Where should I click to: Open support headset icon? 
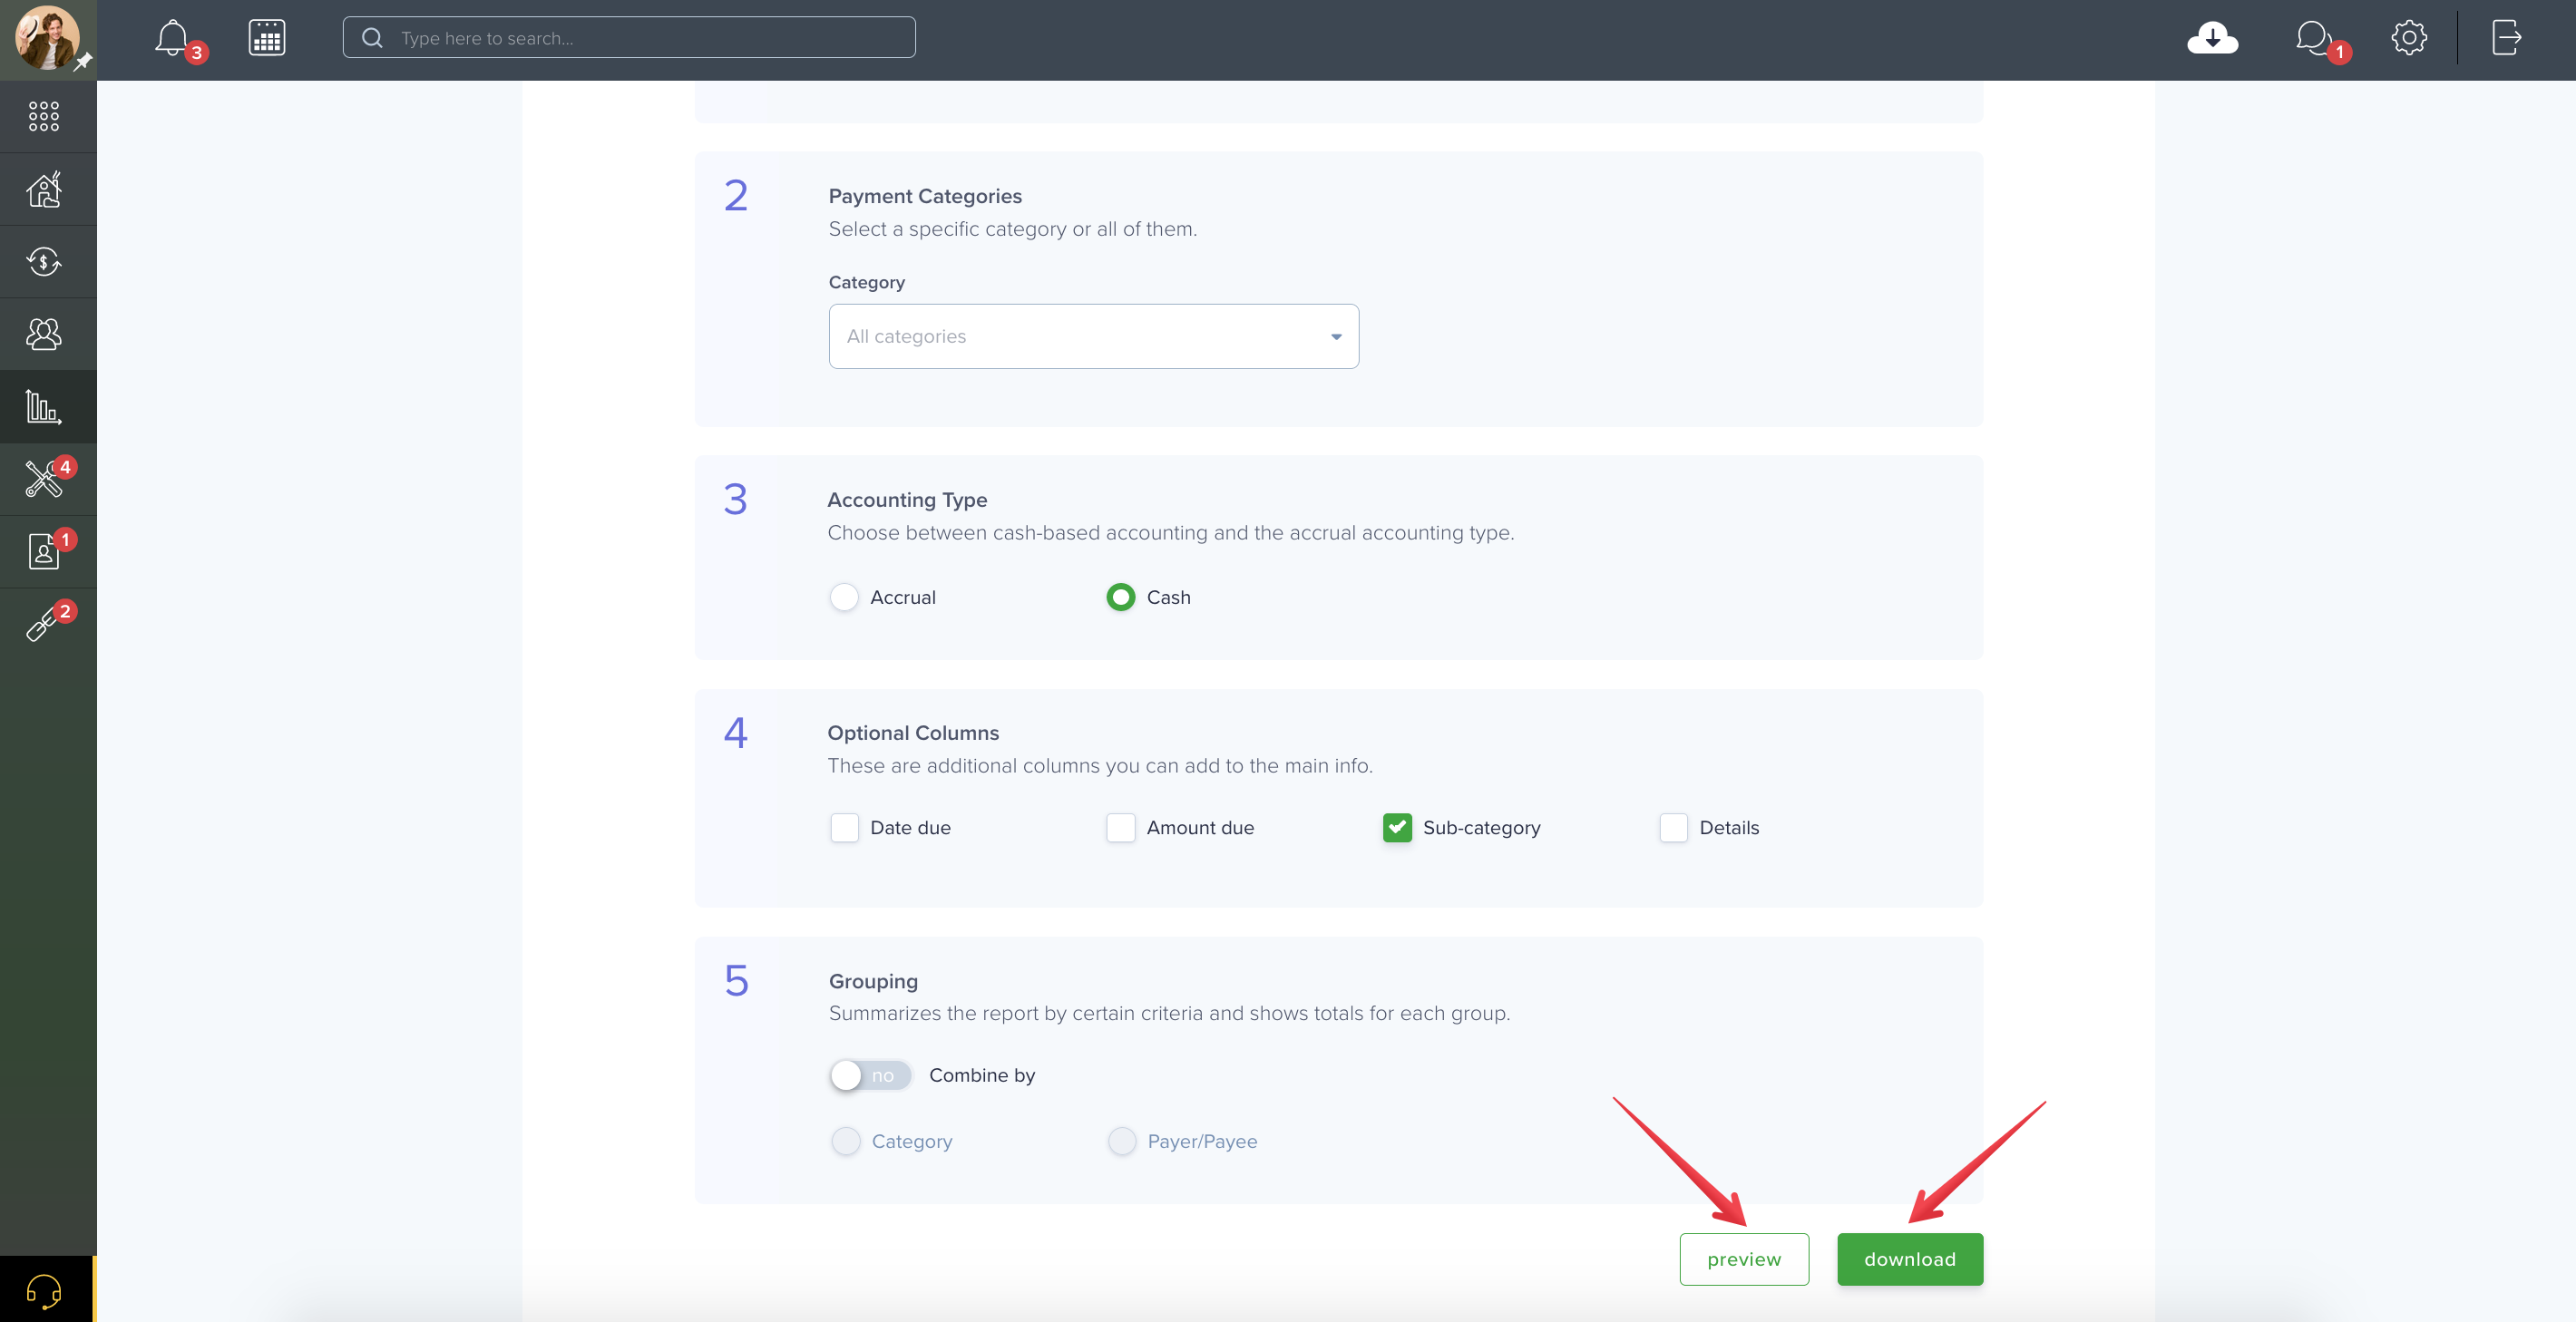coord(44,1291)
